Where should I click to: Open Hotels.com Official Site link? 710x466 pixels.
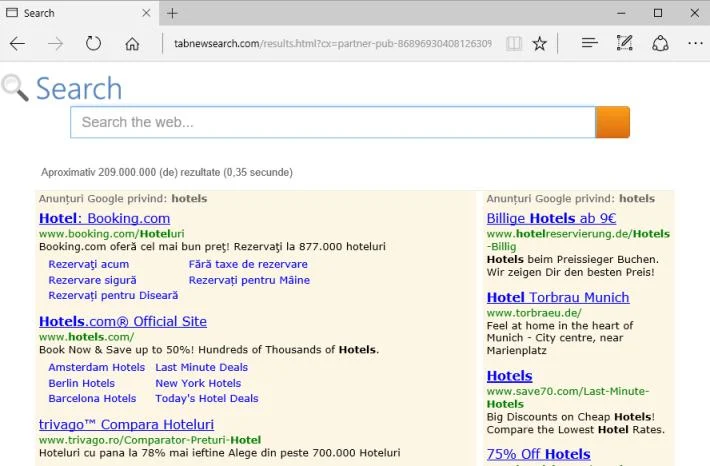(123, 321)
